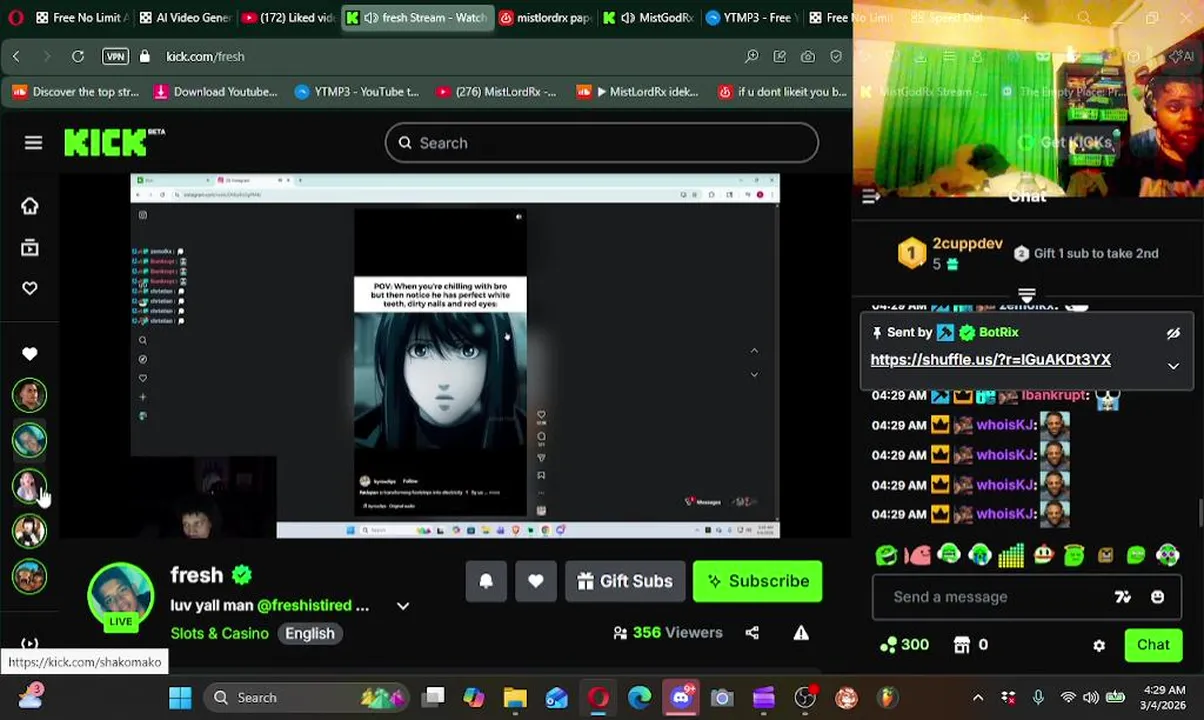
Task: Open the @freshistired link in stream title
Action: (304, 605)
